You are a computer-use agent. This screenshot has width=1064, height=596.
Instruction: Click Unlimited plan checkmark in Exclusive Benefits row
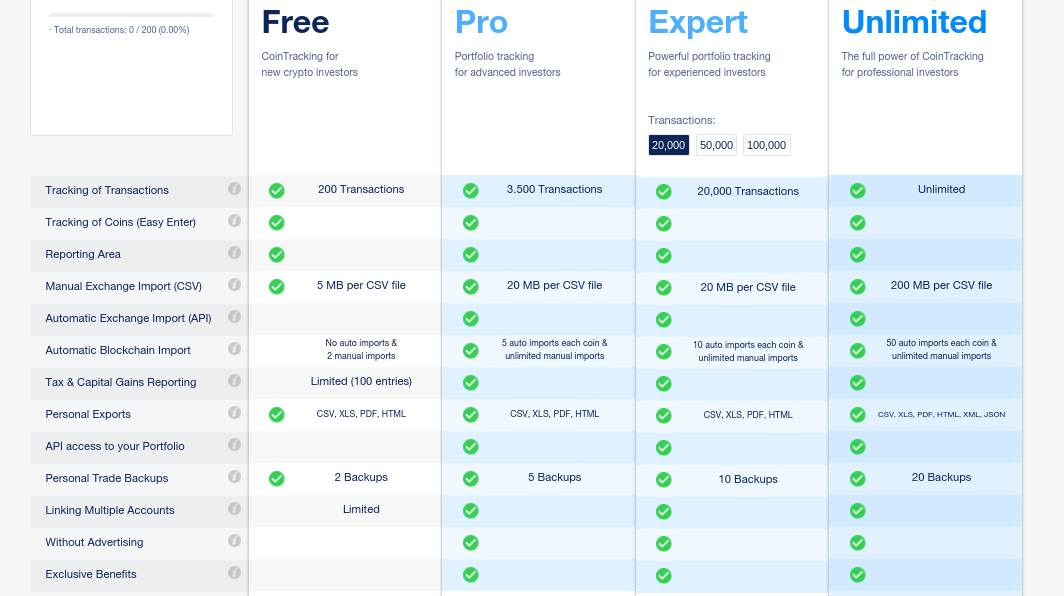[x=858, y=575]
